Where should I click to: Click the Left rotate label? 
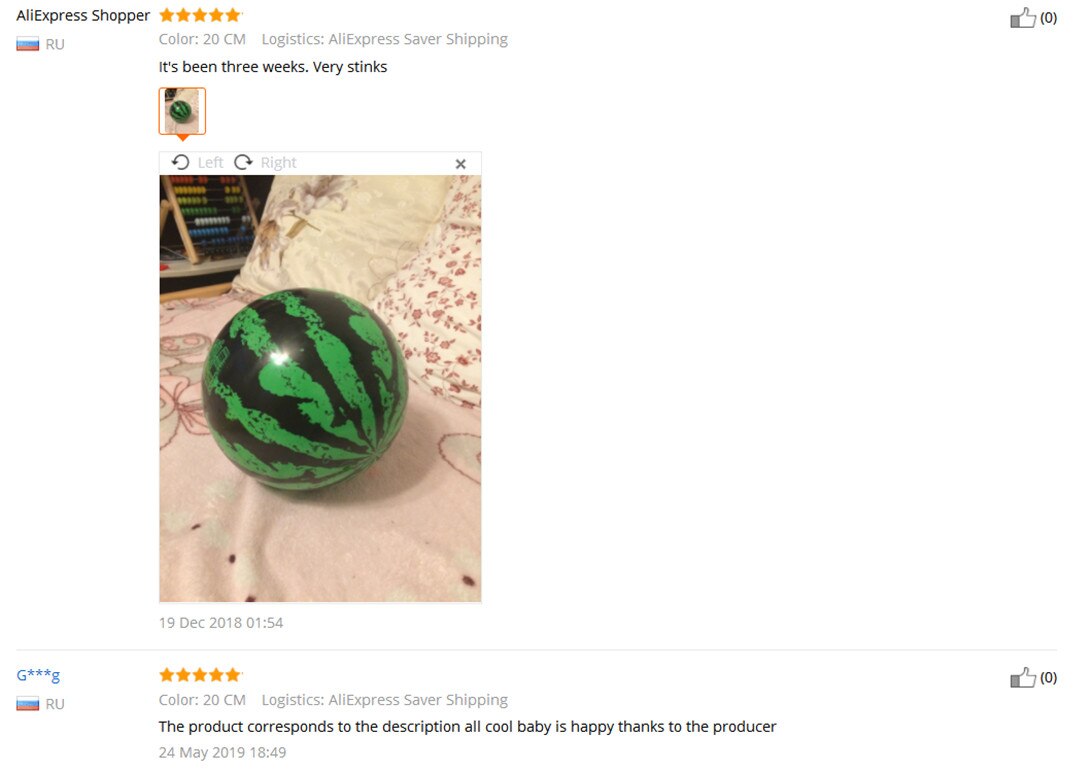(x=210, y=162)
